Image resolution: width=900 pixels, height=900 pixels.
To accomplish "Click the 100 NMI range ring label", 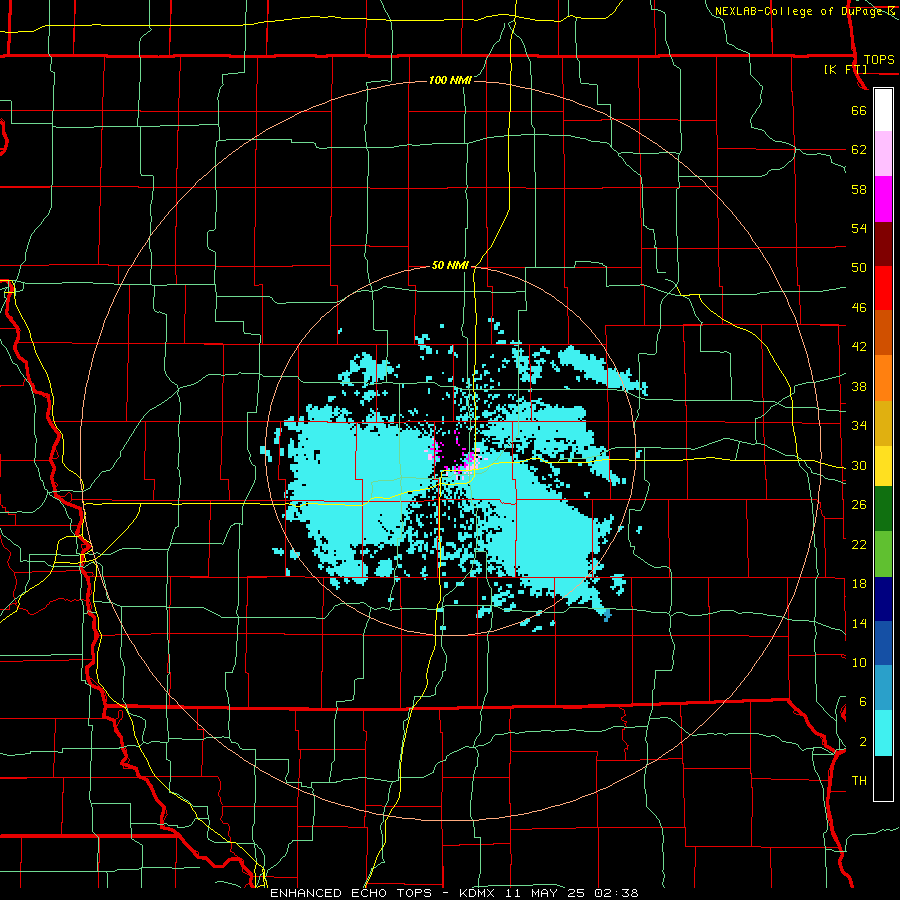I will [x=450, y=80].
